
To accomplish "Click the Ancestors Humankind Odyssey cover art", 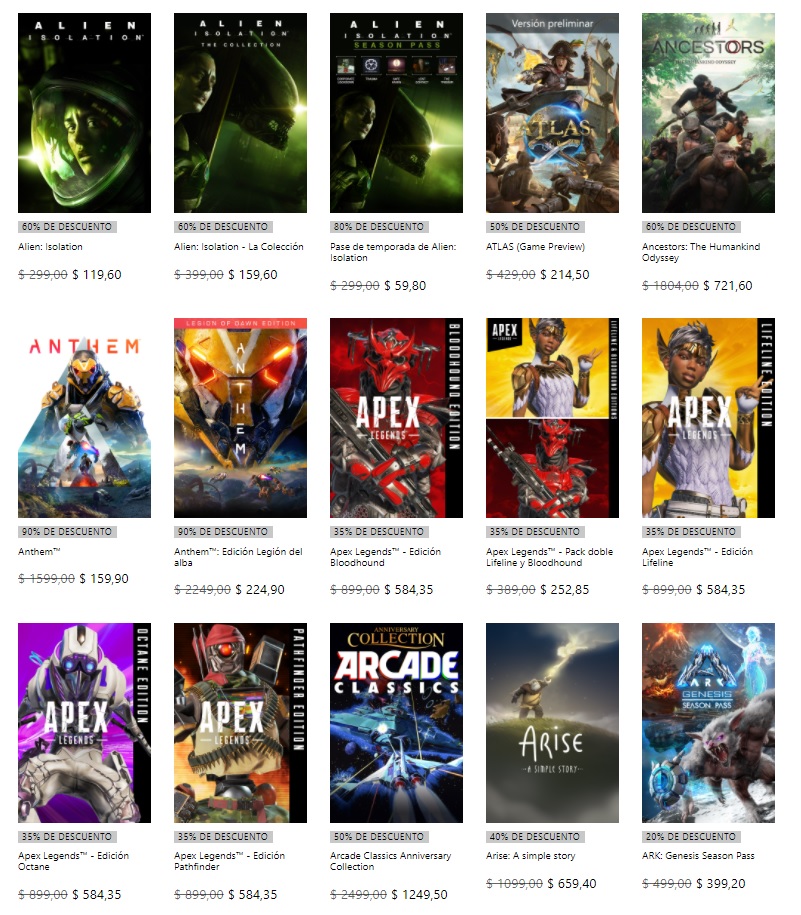I will click(x=708, y=113).
